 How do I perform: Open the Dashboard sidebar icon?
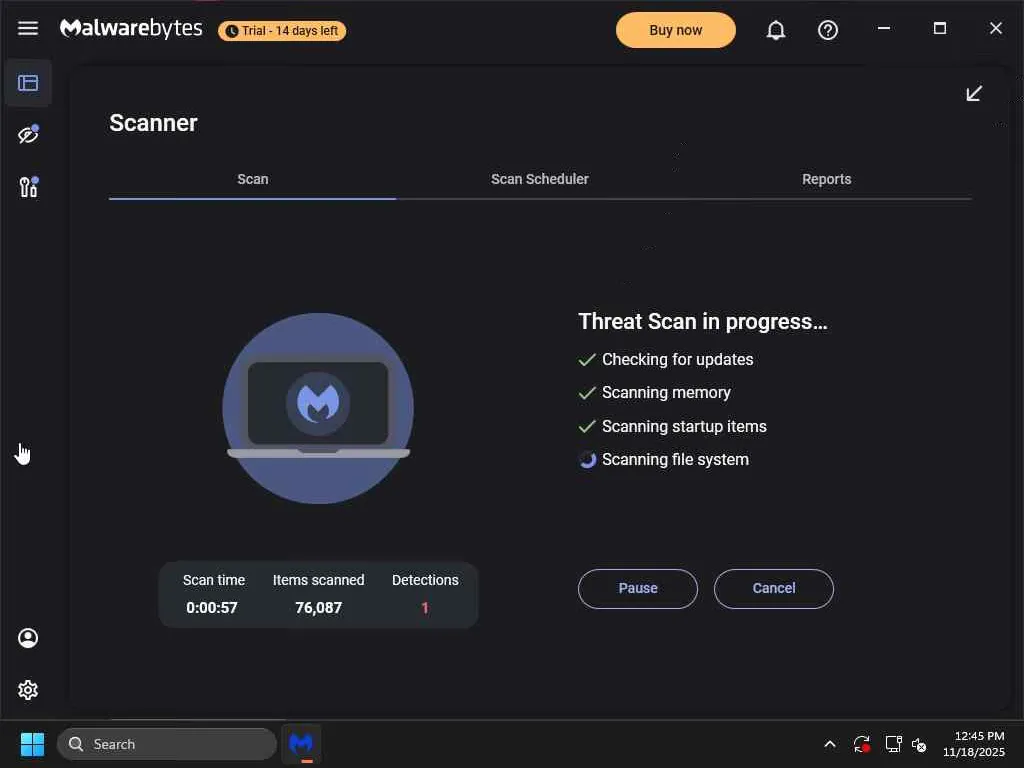(28, 83)
